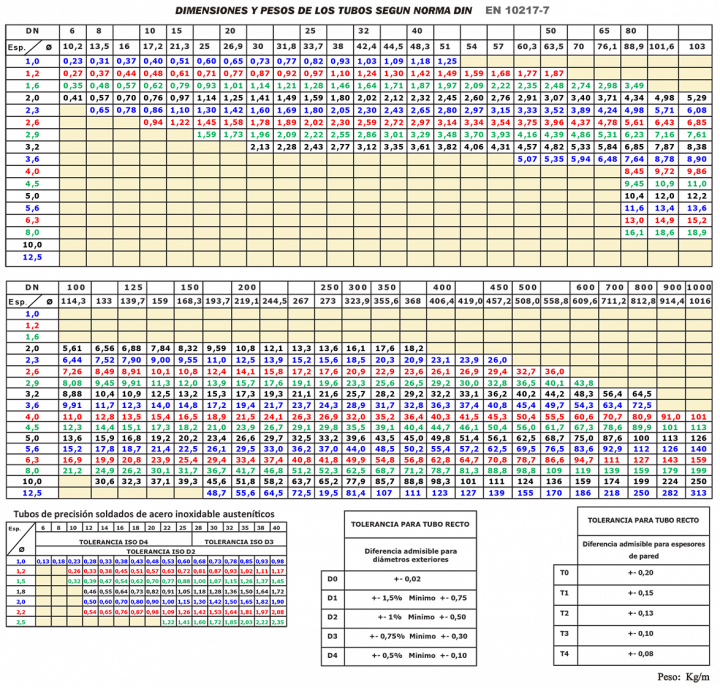
Task: Select the last value row of middle tolerance table
Action: [398, 655]
